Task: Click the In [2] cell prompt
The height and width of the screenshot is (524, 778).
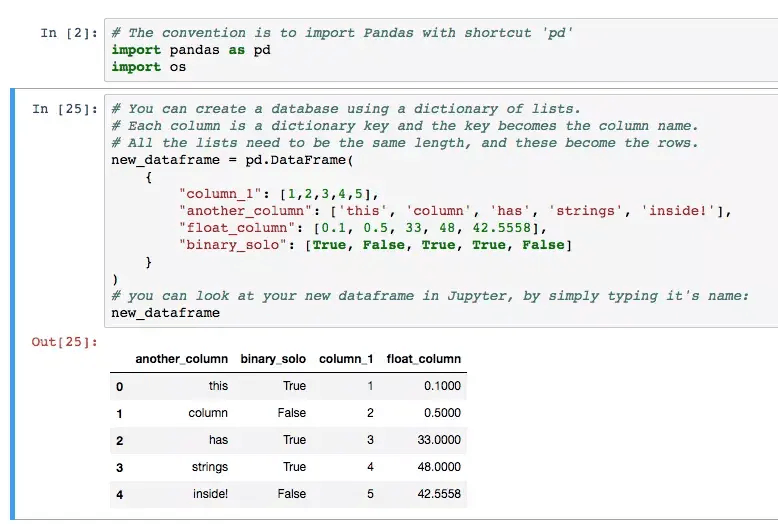Action: pos(68,32)
